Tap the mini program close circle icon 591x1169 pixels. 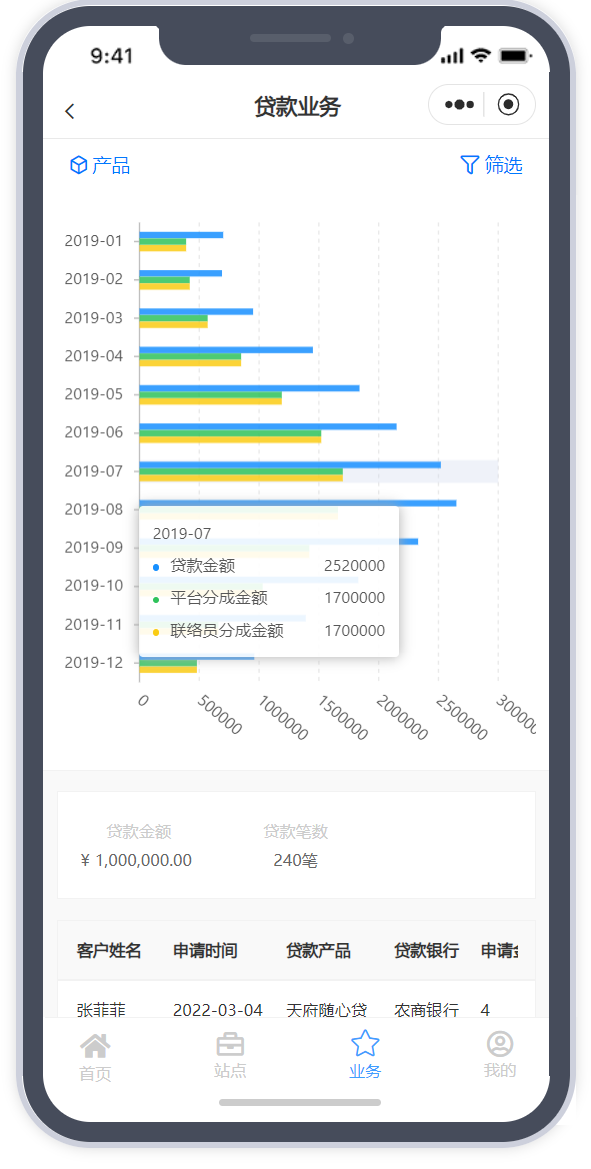click(508, 105)
